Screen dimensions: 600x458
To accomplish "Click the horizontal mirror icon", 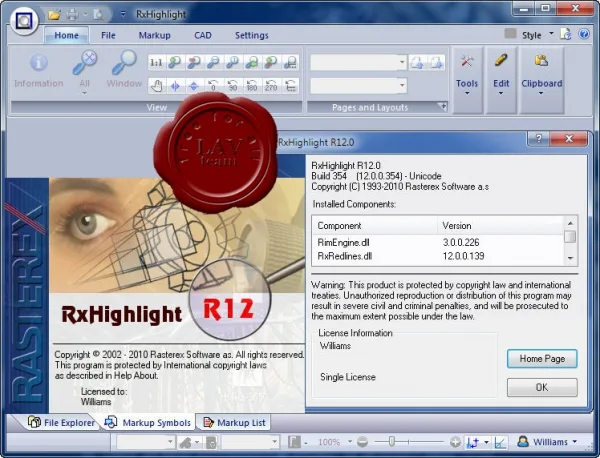I will click(175, 86).
